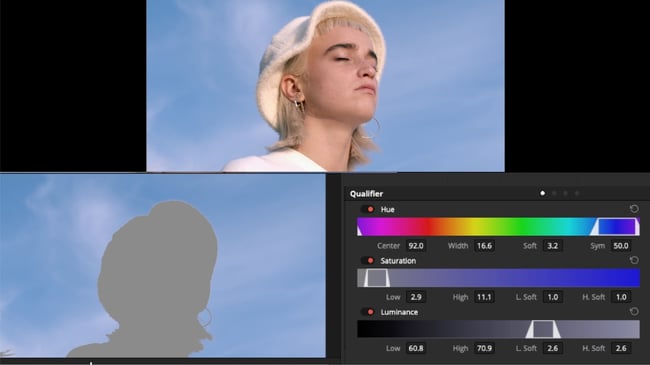Select the Hue Sym value field 50.0
This screenshot has height=365, width=650.
click(621, 246)
